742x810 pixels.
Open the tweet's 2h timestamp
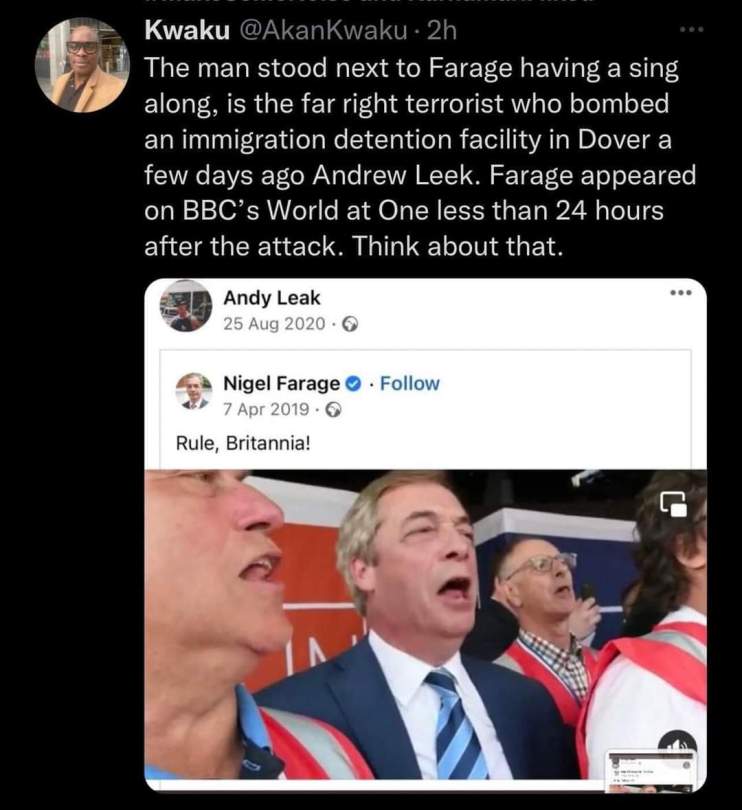click(x=441, y=31)
